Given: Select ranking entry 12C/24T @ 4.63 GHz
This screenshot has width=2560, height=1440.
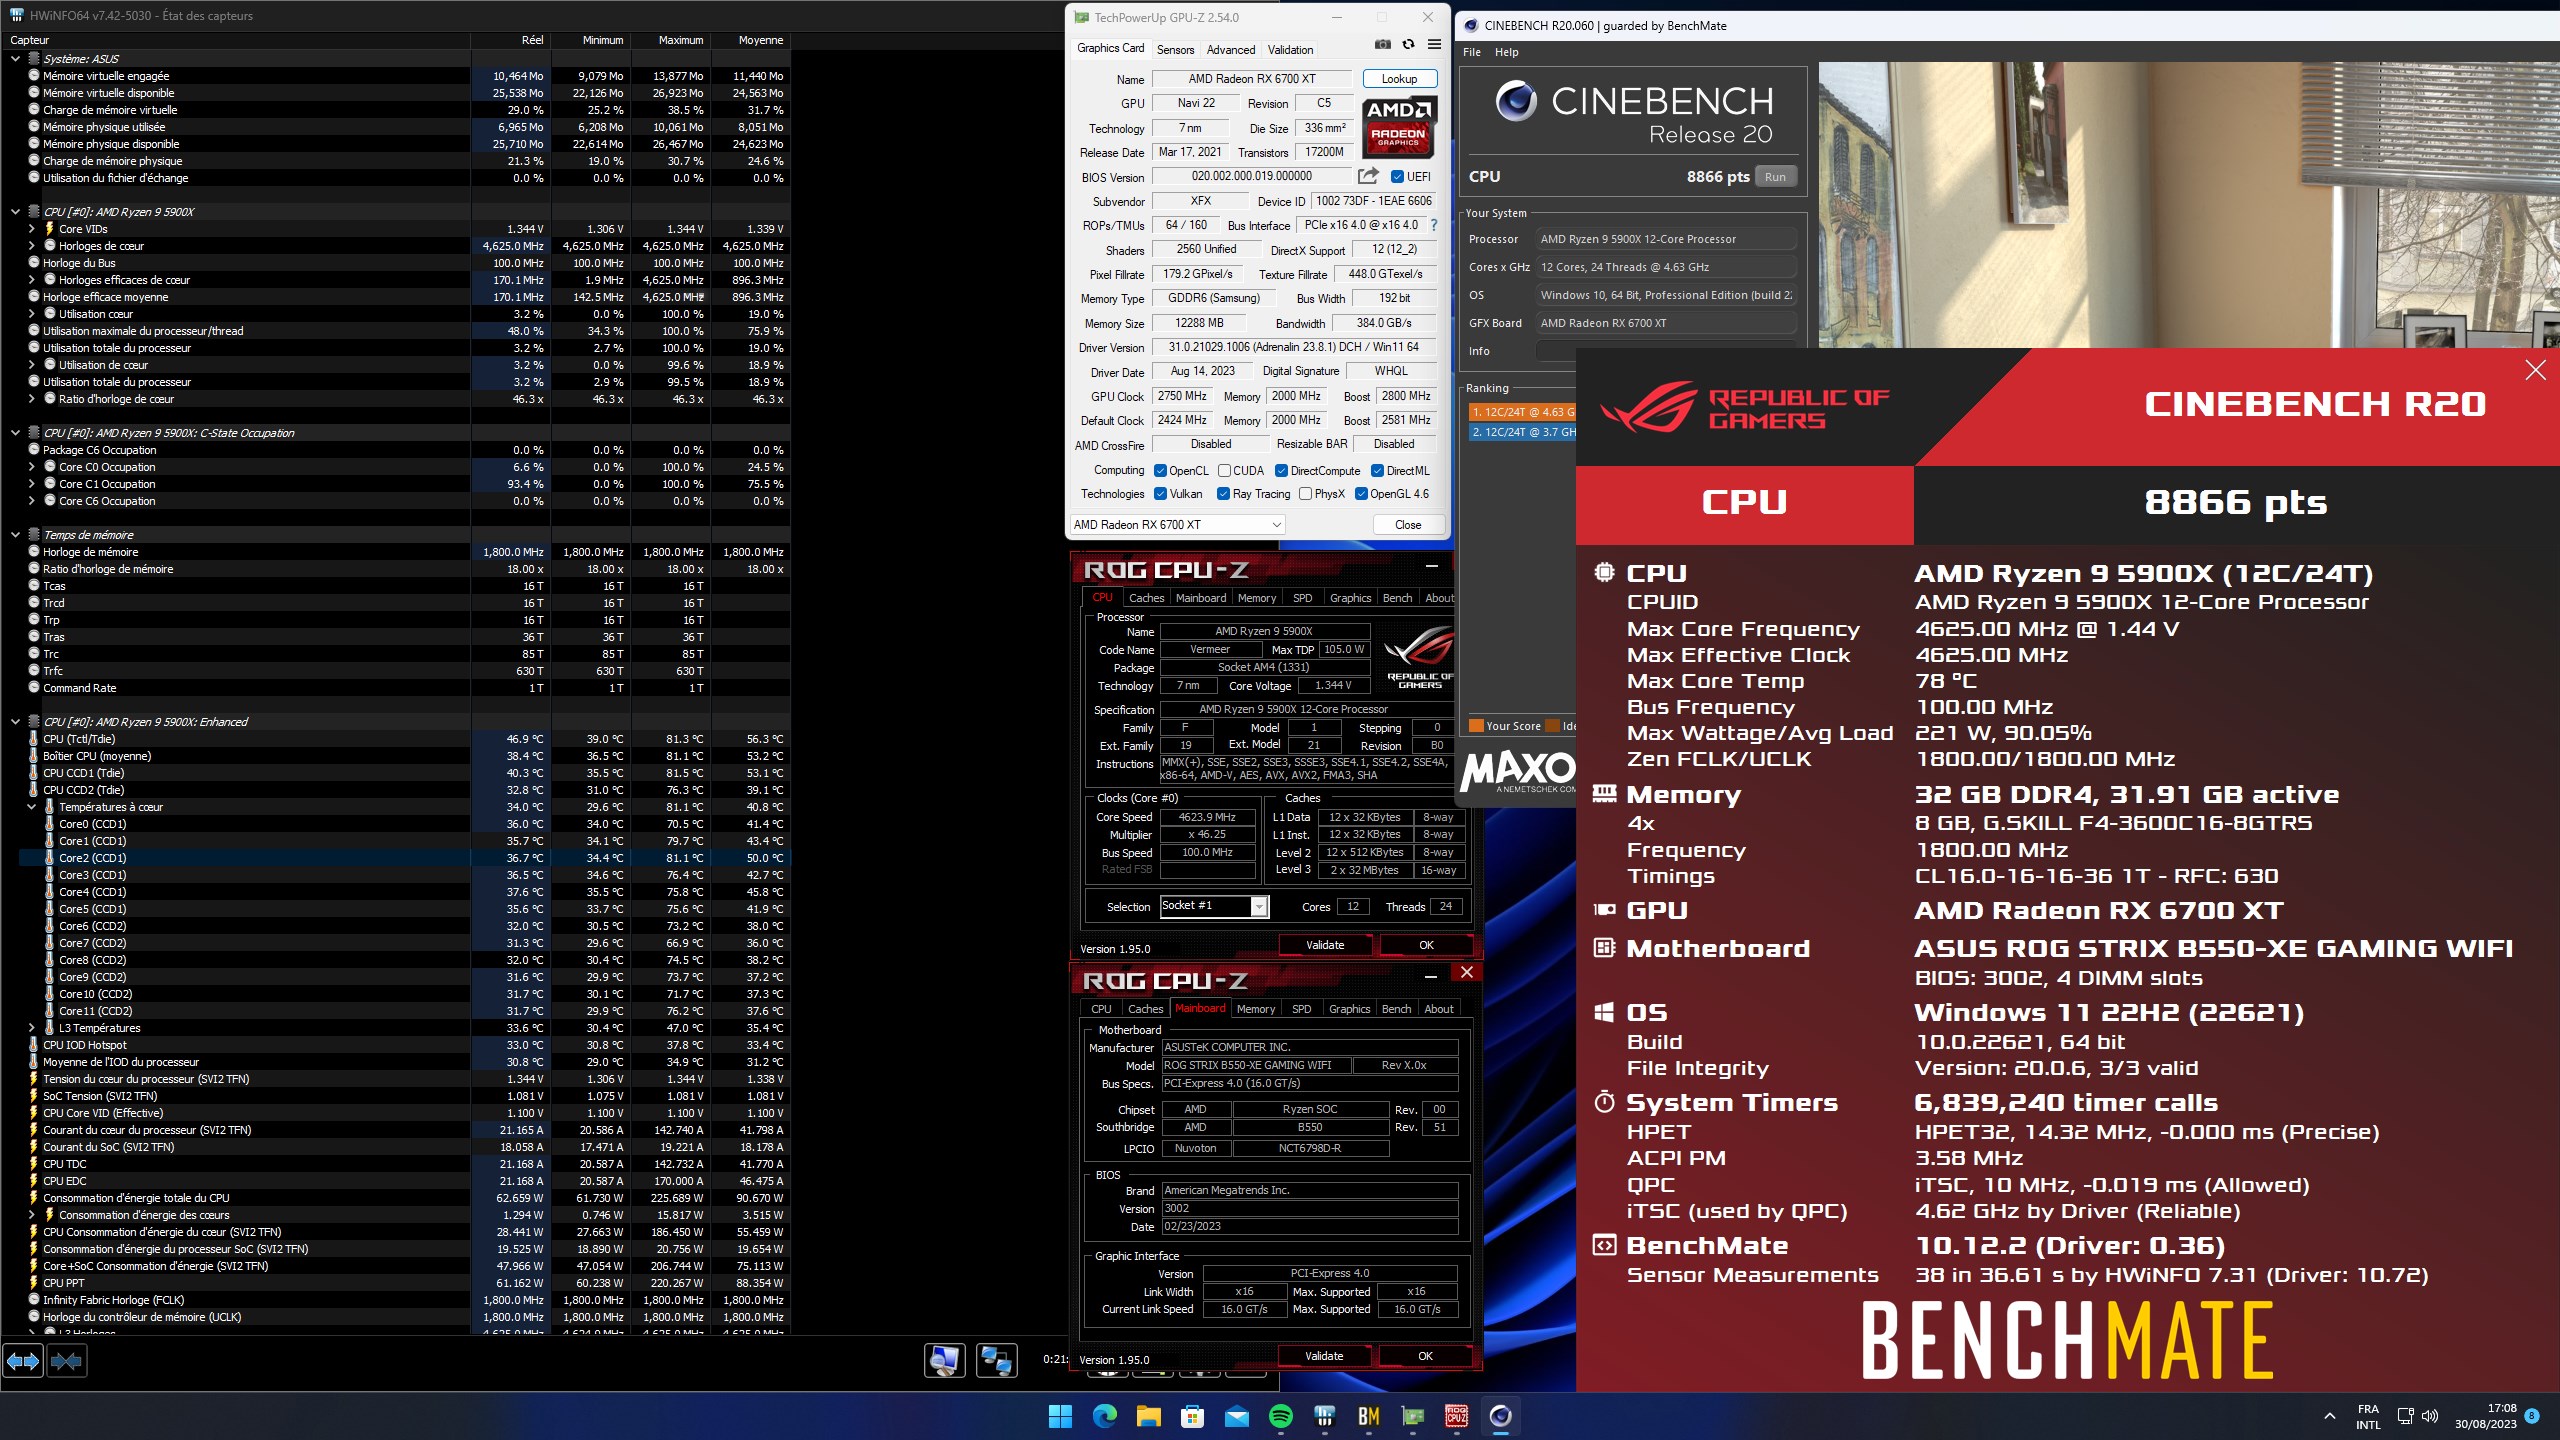Looking at the screenshot, I should point(1521,412).
